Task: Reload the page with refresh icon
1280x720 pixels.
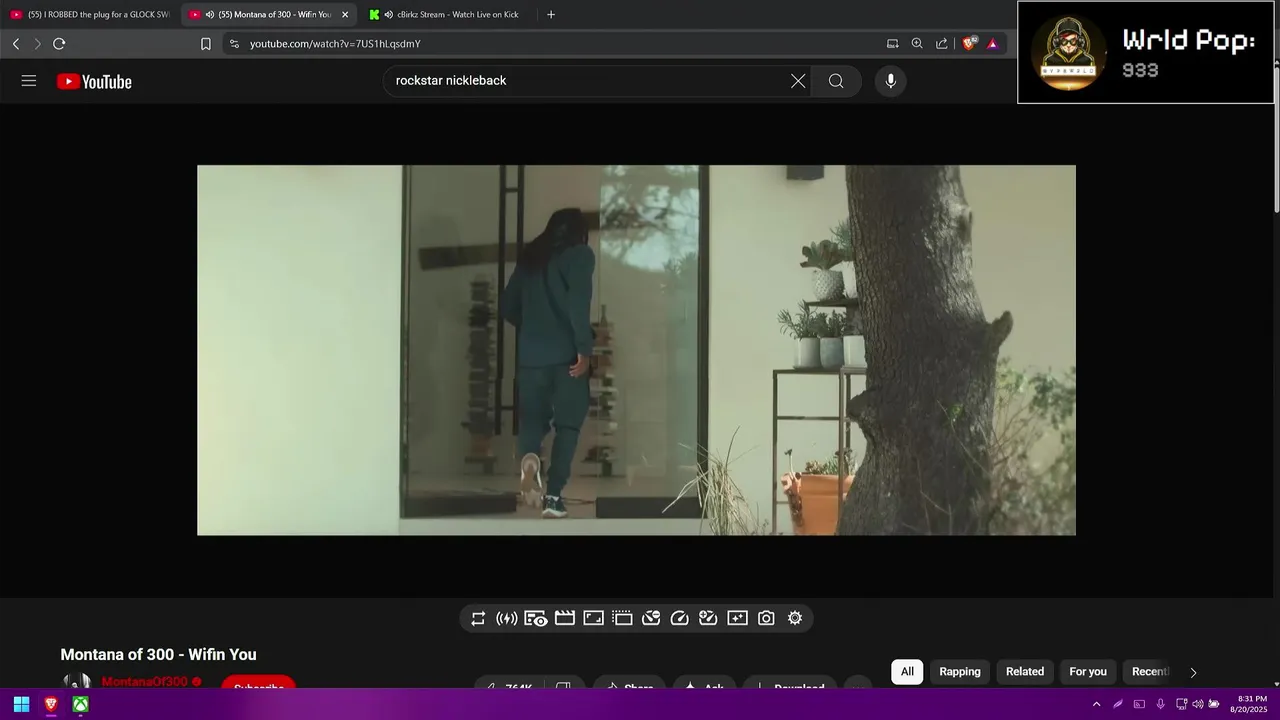Action: click(x=59, y=44)
